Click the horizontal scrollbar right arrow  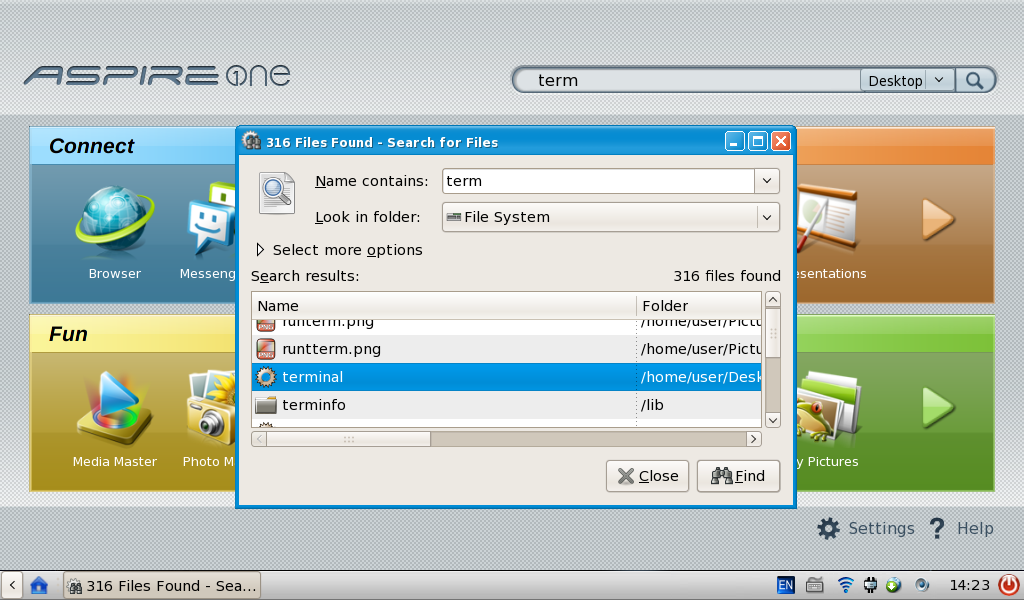click(x=754, y=439)
